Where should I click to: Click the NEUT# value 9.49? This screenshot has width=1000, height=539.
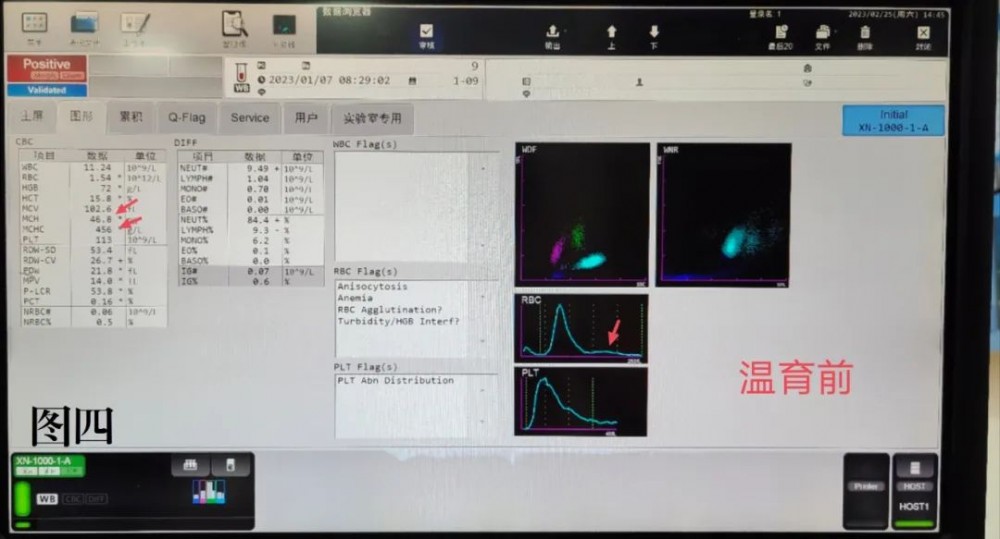click(x=258, y=168)
